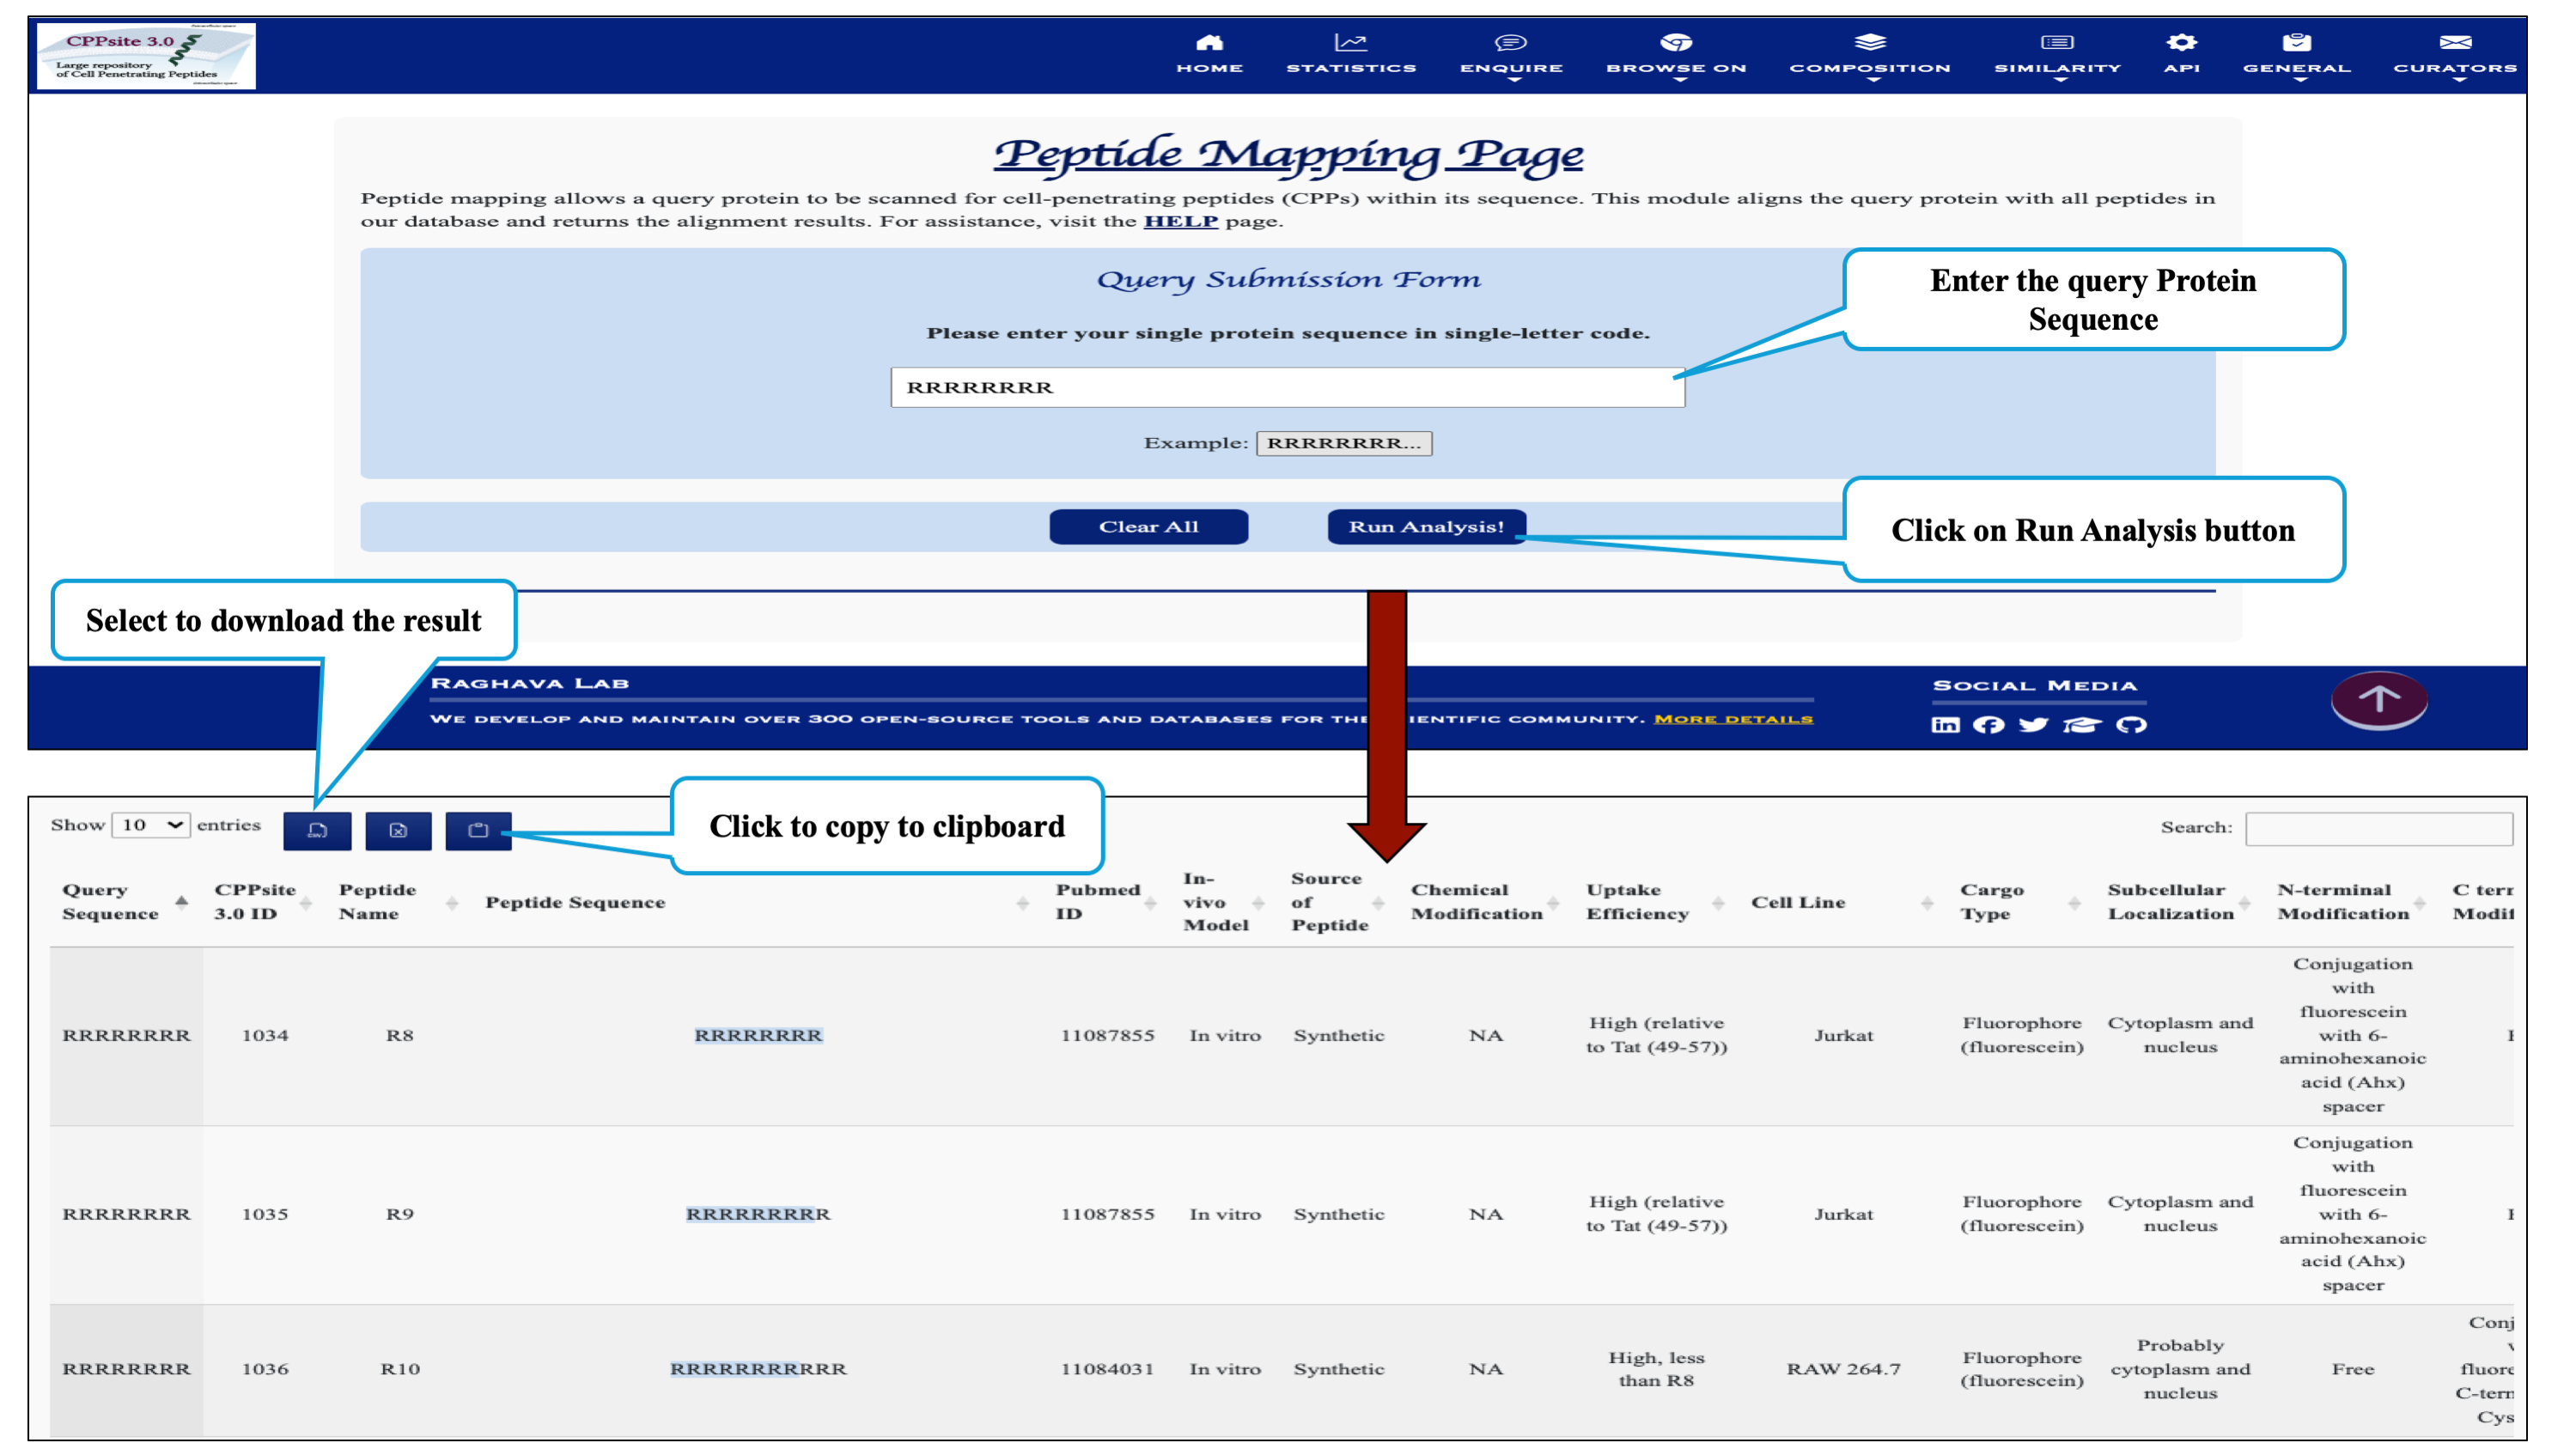Image resolution: width=2576 pixels, height=1449 pixels.
Task: Click the CSV download icon button
Action: tap(317, 830)
